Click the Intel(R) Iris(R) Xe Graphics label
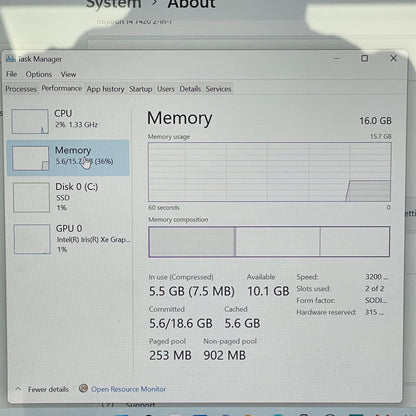Image resolution: width=416 pixels, height=416 pixels. click(93, 239)
